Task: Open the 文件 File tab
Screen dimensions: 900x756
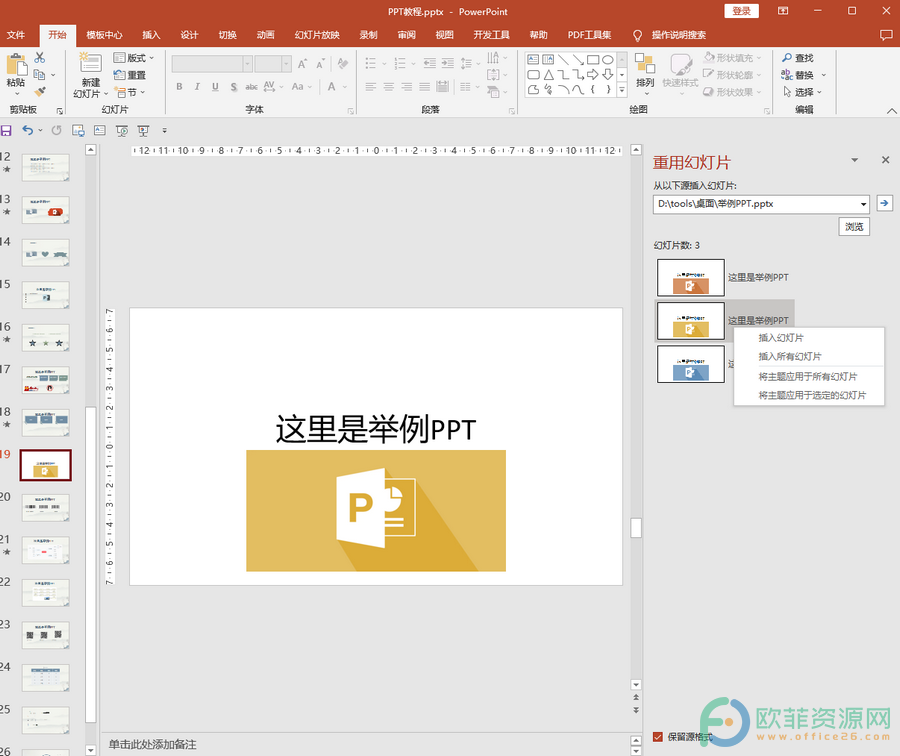Action: (x=16, y=35)
